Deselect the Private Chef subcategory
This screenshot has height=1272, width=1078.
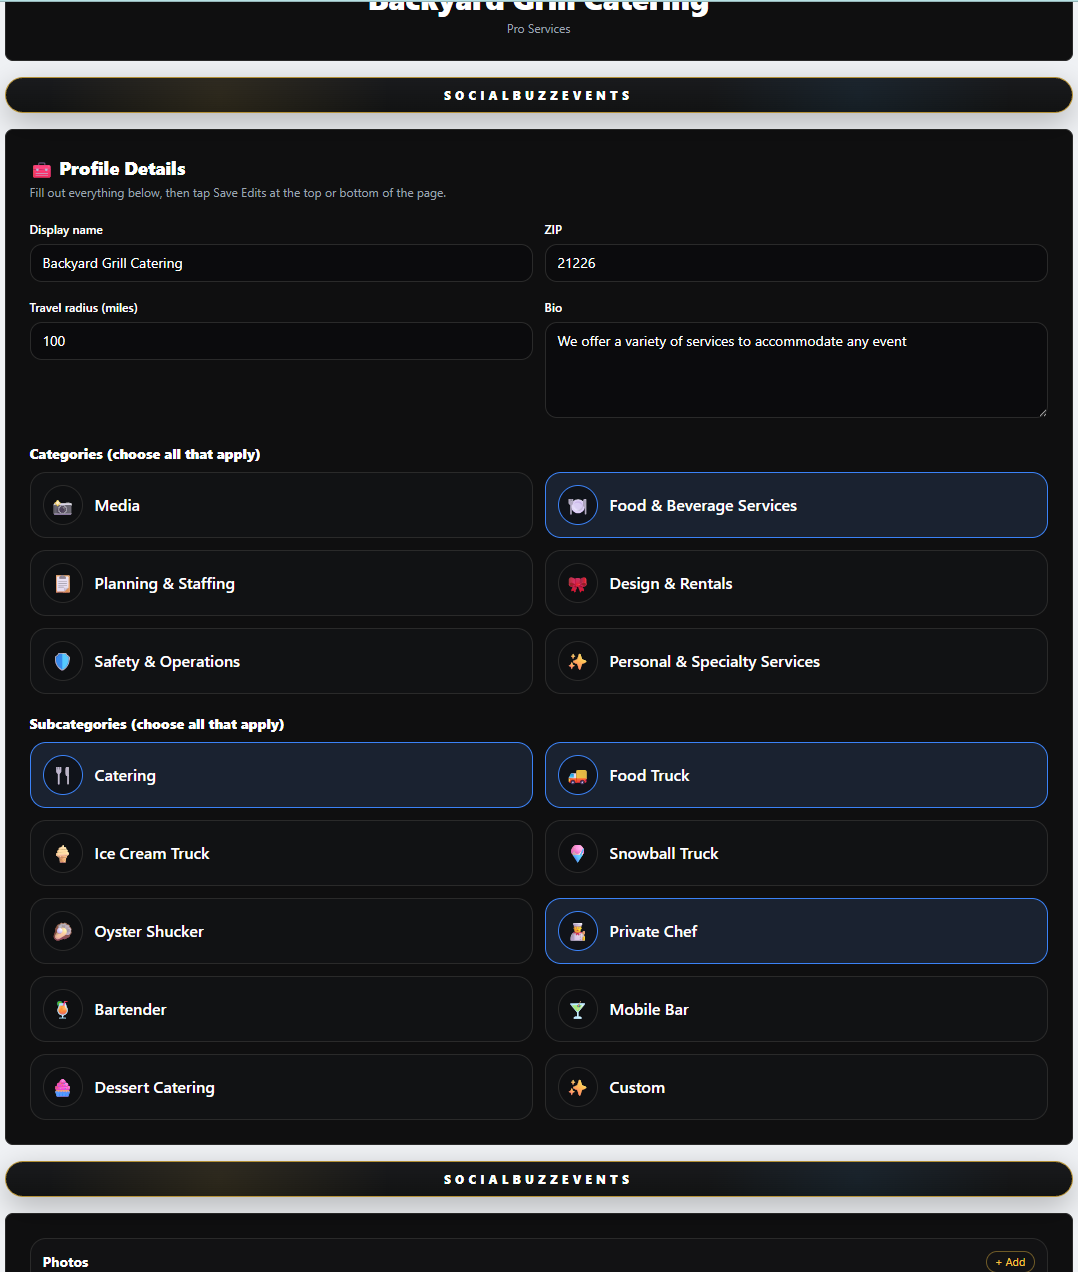coord(796,931)
